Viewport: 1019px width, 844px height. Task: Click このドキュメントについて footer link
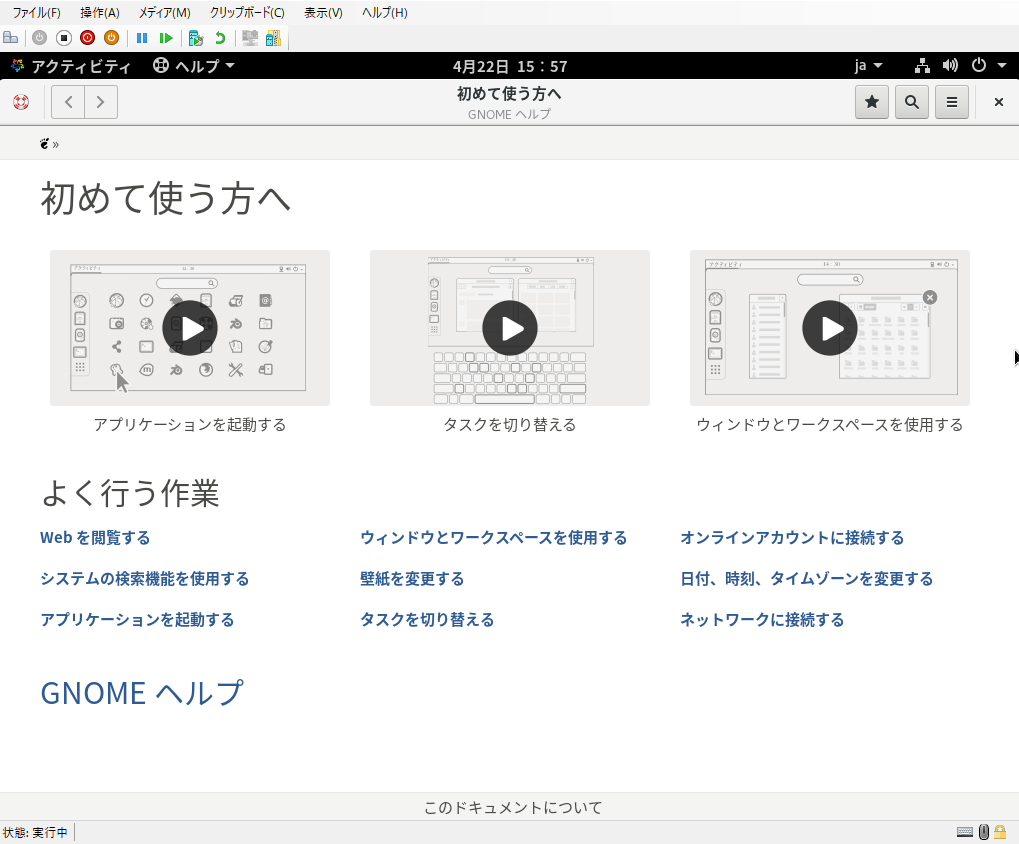513,808
